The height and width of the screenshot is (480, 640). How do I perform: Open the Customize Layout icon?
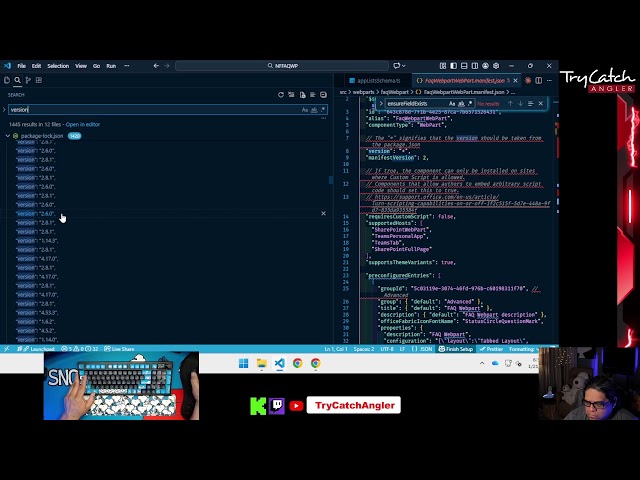(443, 66)
